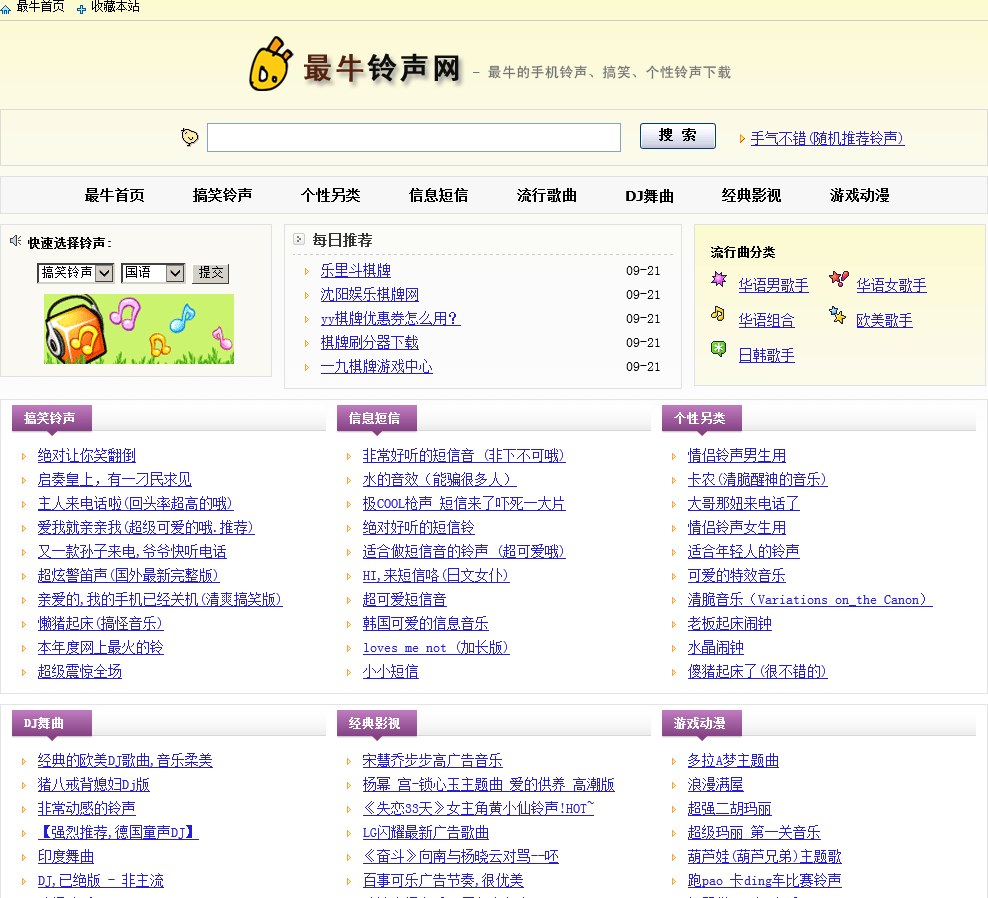Click the smiley icon beside the search box

[189, 137]
